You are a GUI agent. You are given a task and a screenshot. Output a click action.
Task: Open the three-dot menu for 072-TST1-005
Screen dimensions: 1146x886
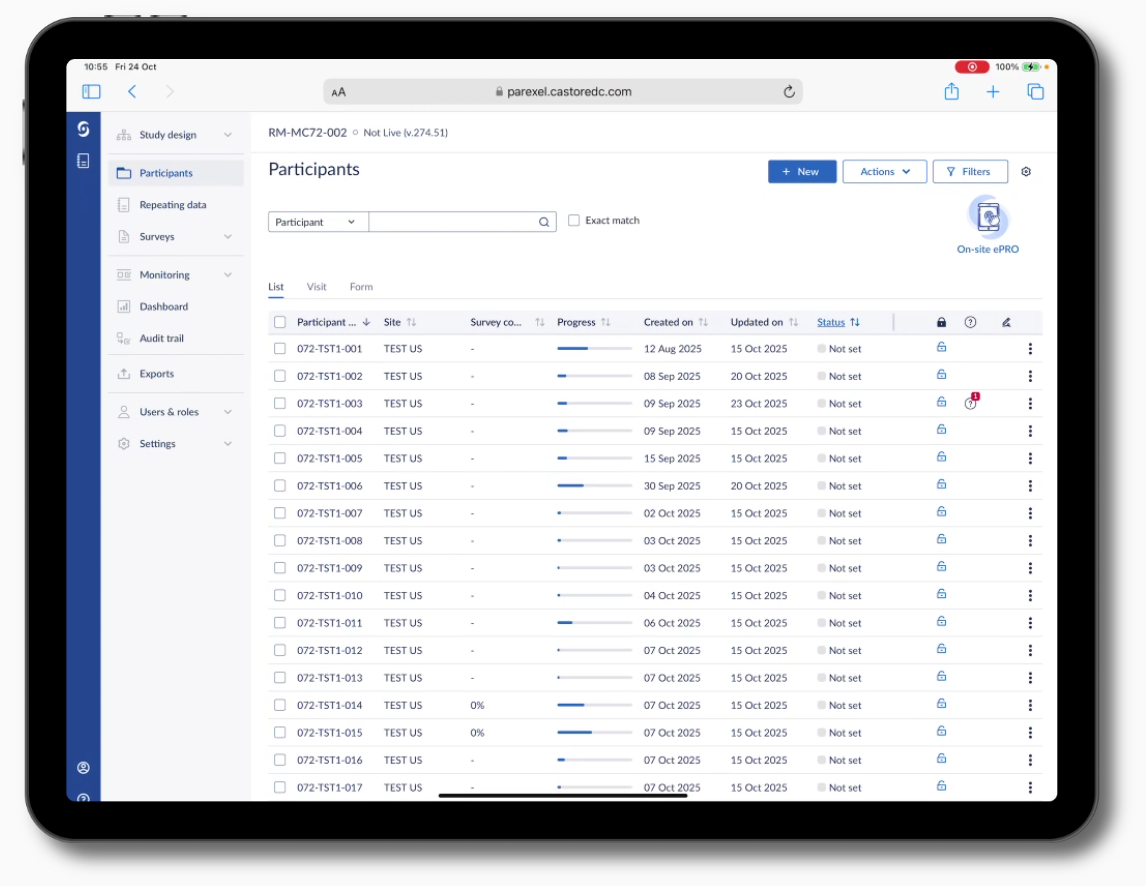1030,458
